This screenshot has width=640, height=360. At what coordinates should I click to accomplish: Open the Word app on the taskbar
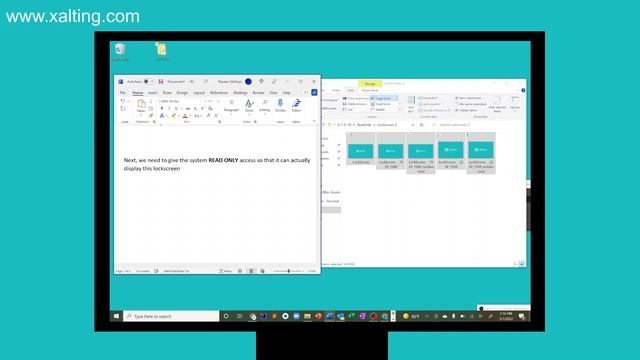329,316
